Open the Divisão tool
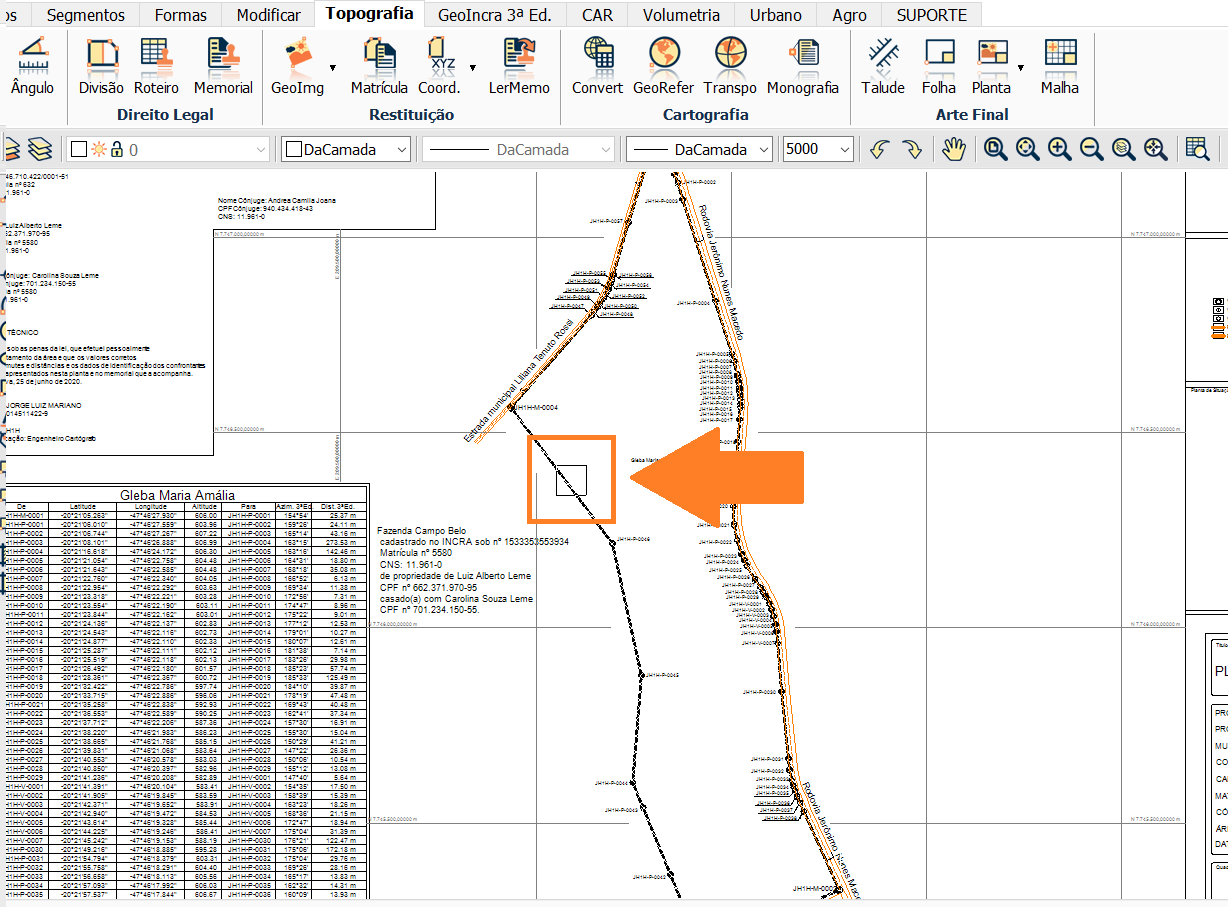Screen dimensions: 1228x907 click(101, 66)
